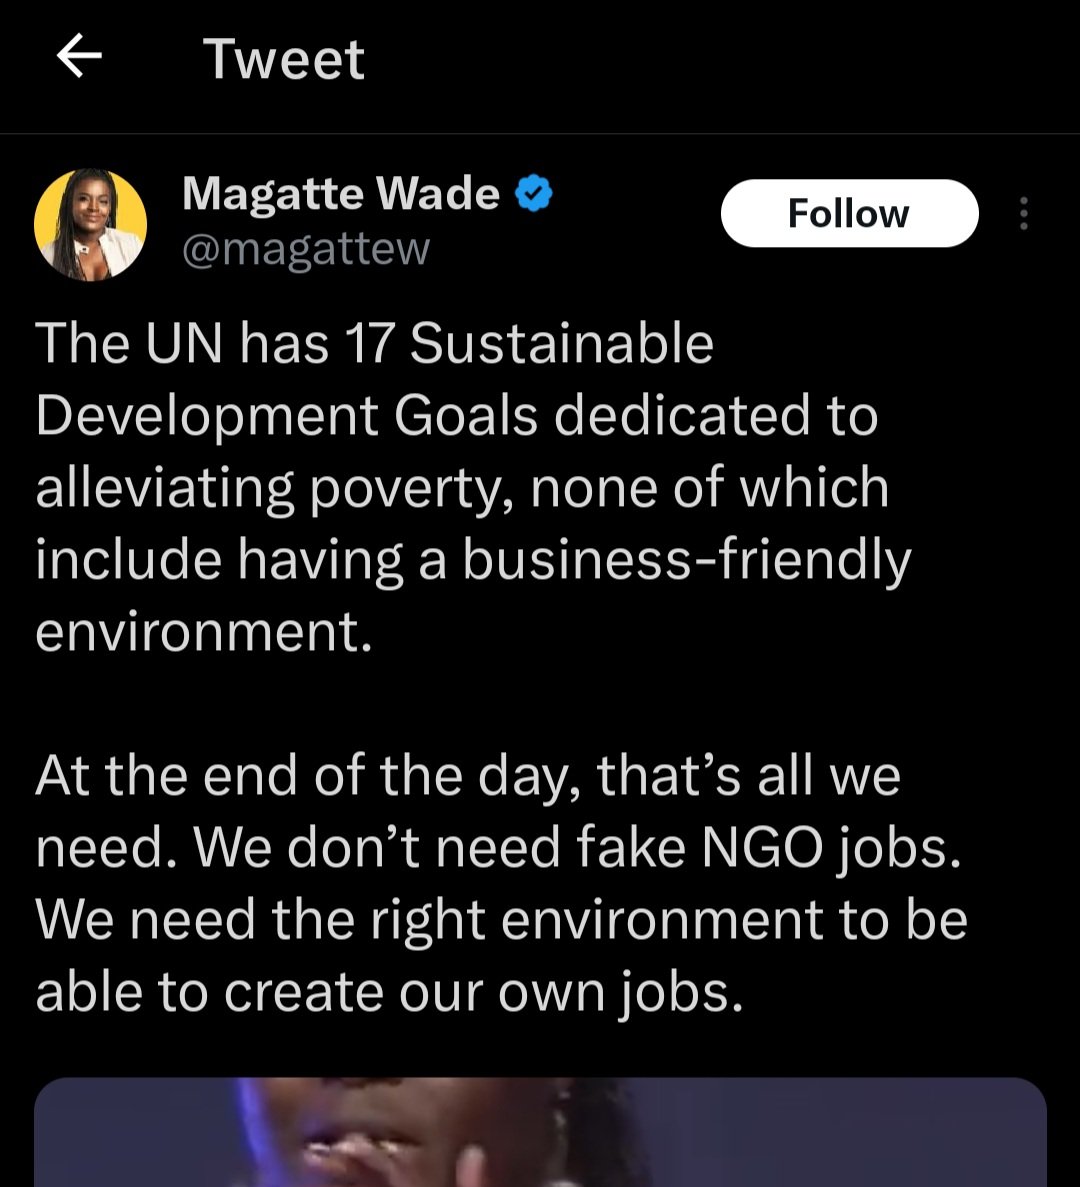Open the @magattew handle link
This screenshot has width=1080, height=1187.
click(306, 248)
